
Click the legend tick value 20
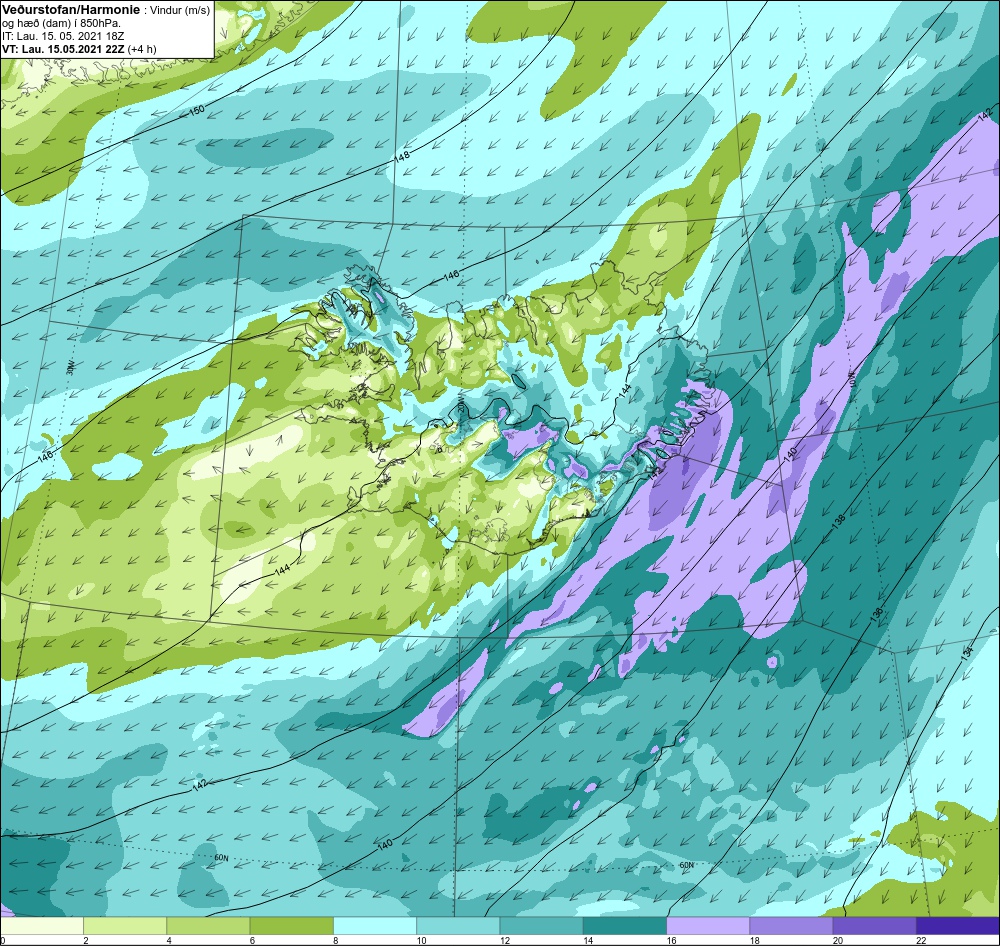pos(837,940)
